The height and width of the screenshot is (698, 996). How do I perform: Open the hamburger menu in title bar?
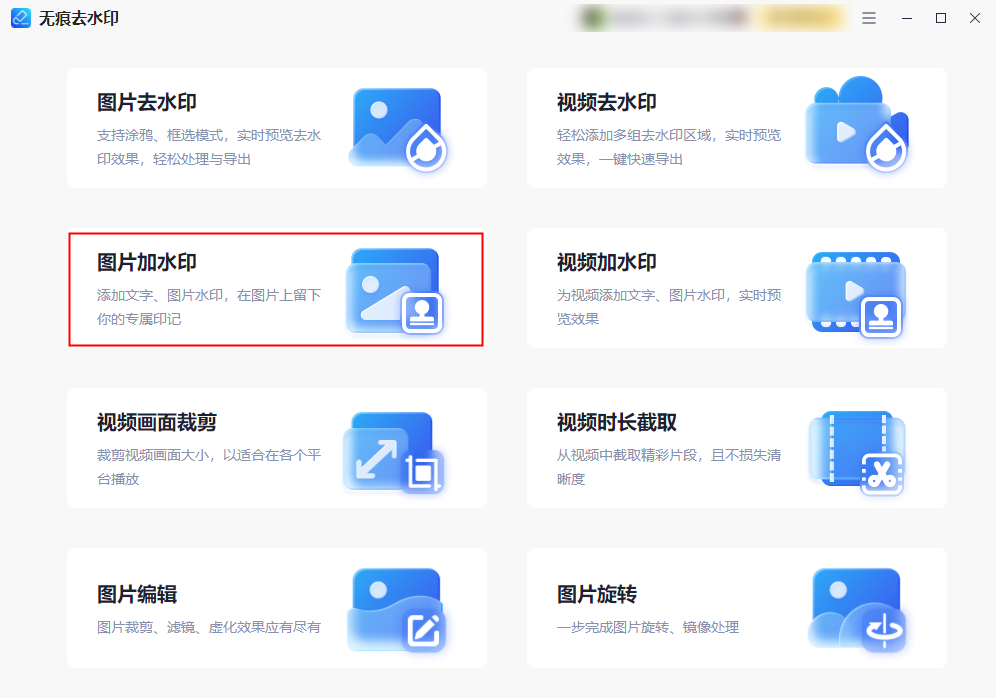point(869,18)
